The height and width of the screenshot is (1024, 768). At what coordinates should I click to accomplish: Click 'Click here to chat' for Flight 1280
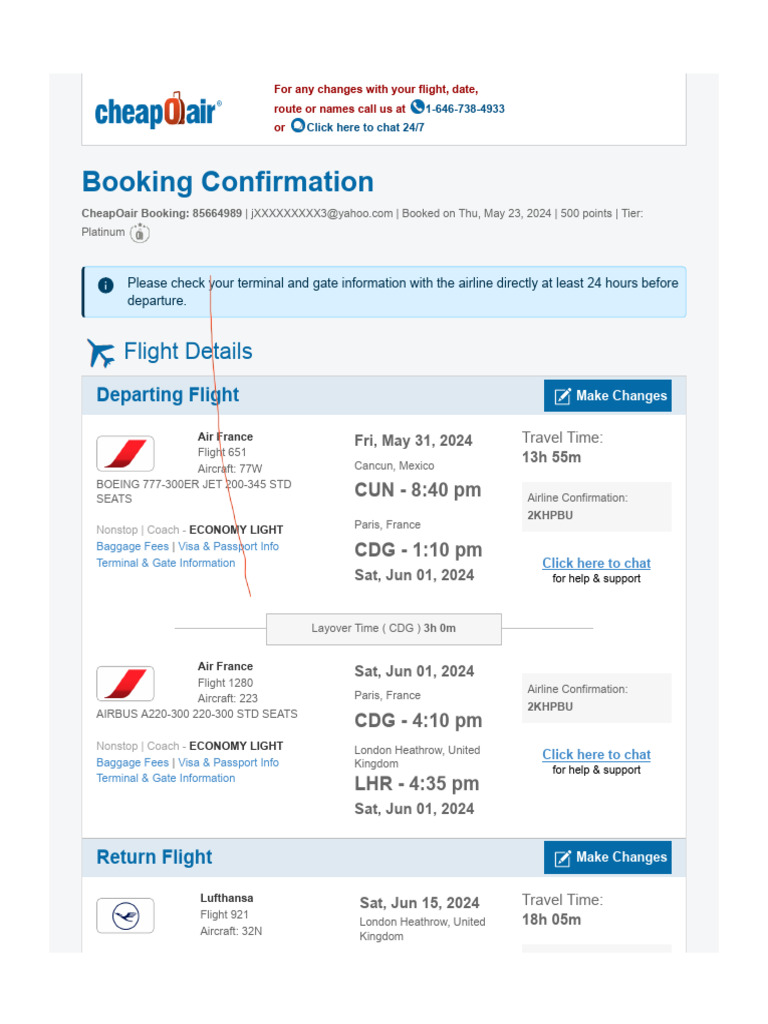(x=596, y=754)
